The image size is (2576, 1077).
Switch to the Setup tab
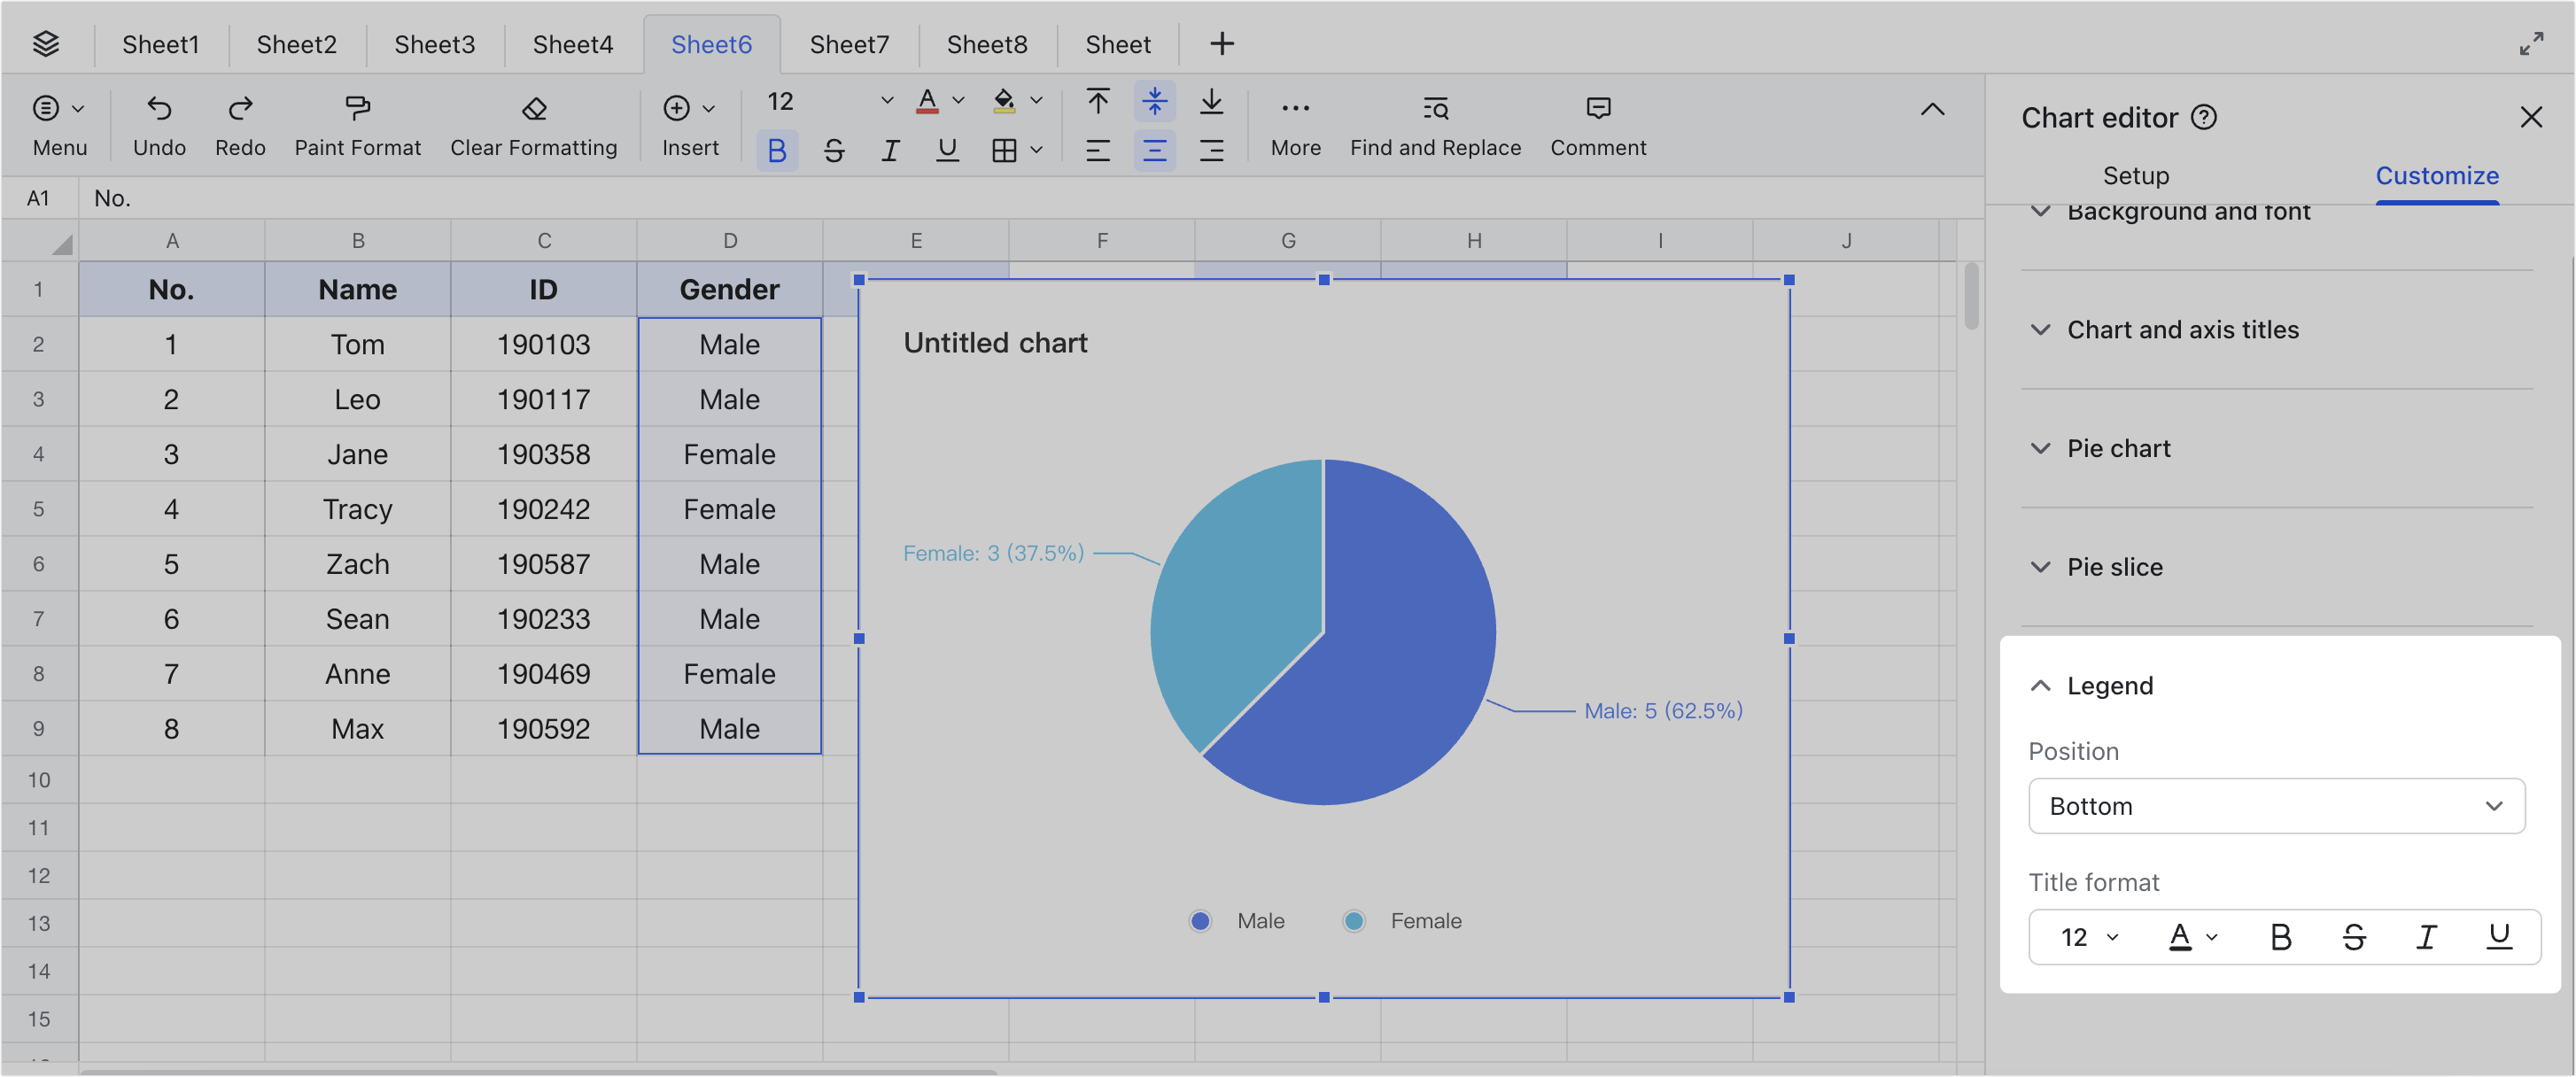tap(2135, 176)
